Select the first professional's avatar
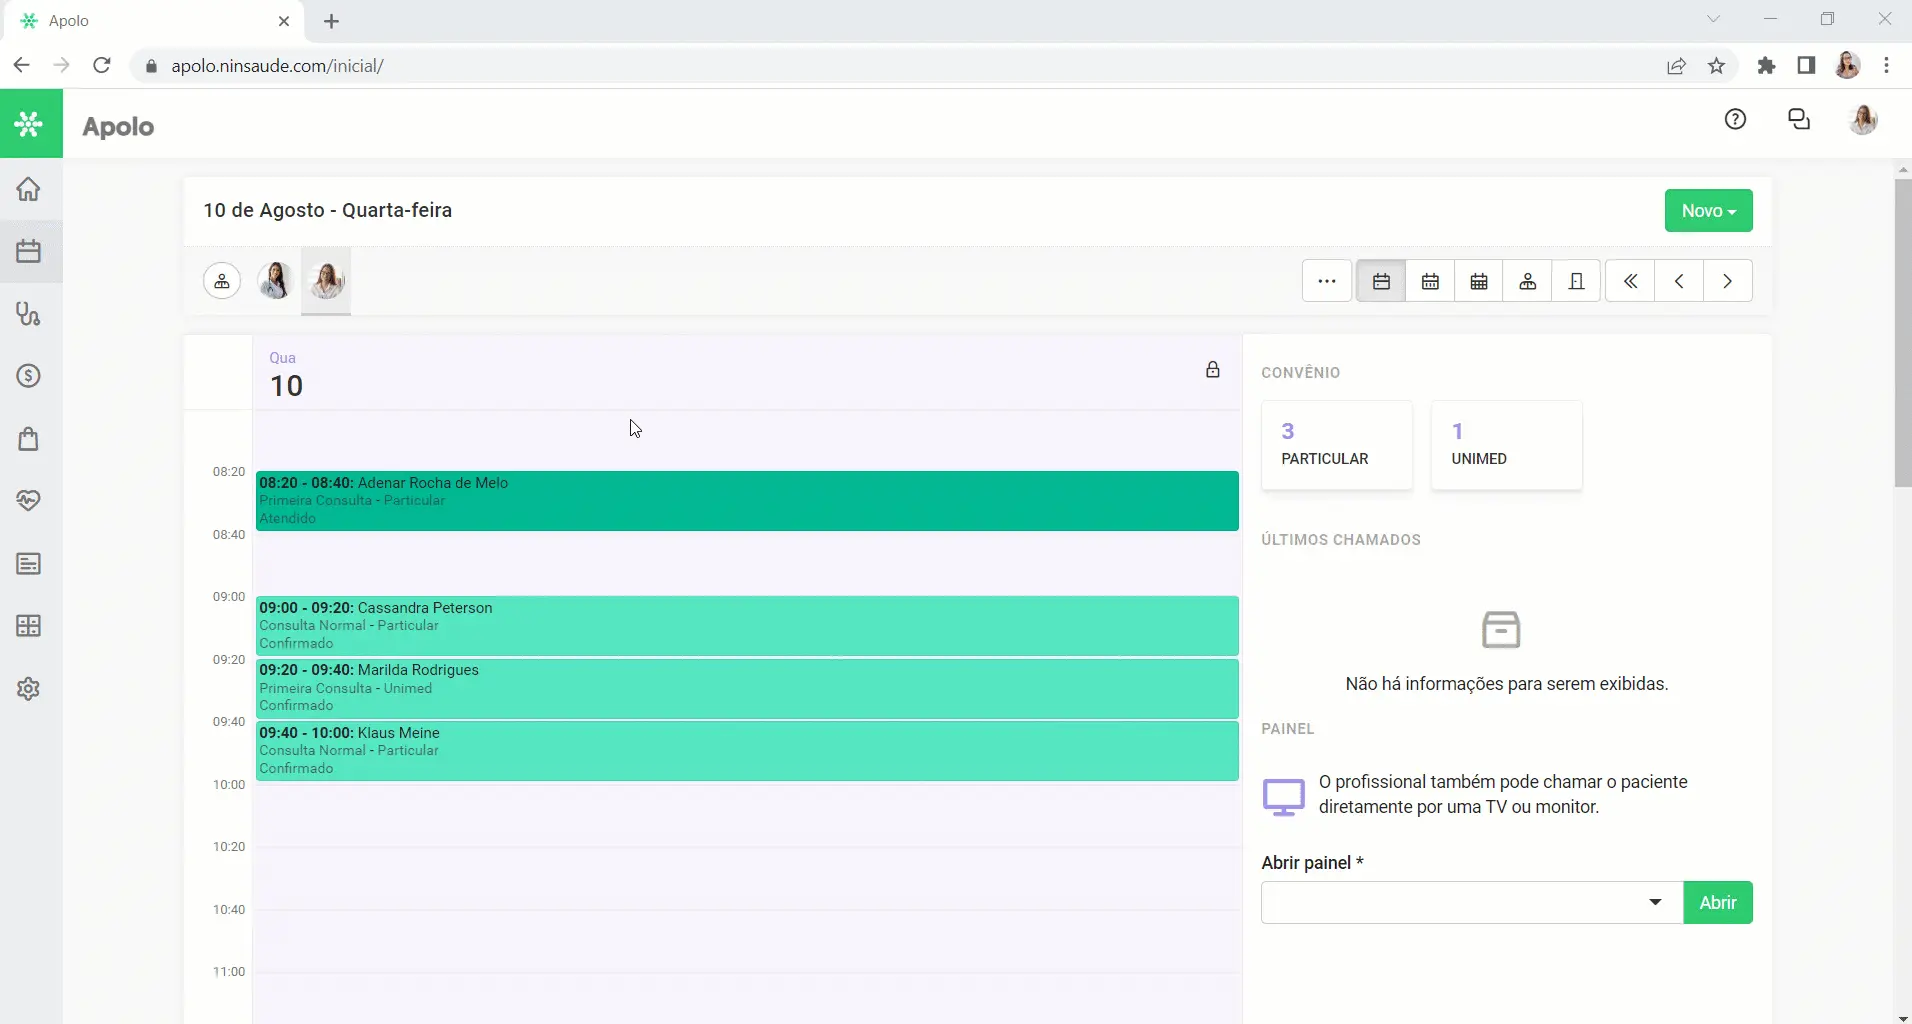The image size is (1912, 1024). click(x=275, y=281)
